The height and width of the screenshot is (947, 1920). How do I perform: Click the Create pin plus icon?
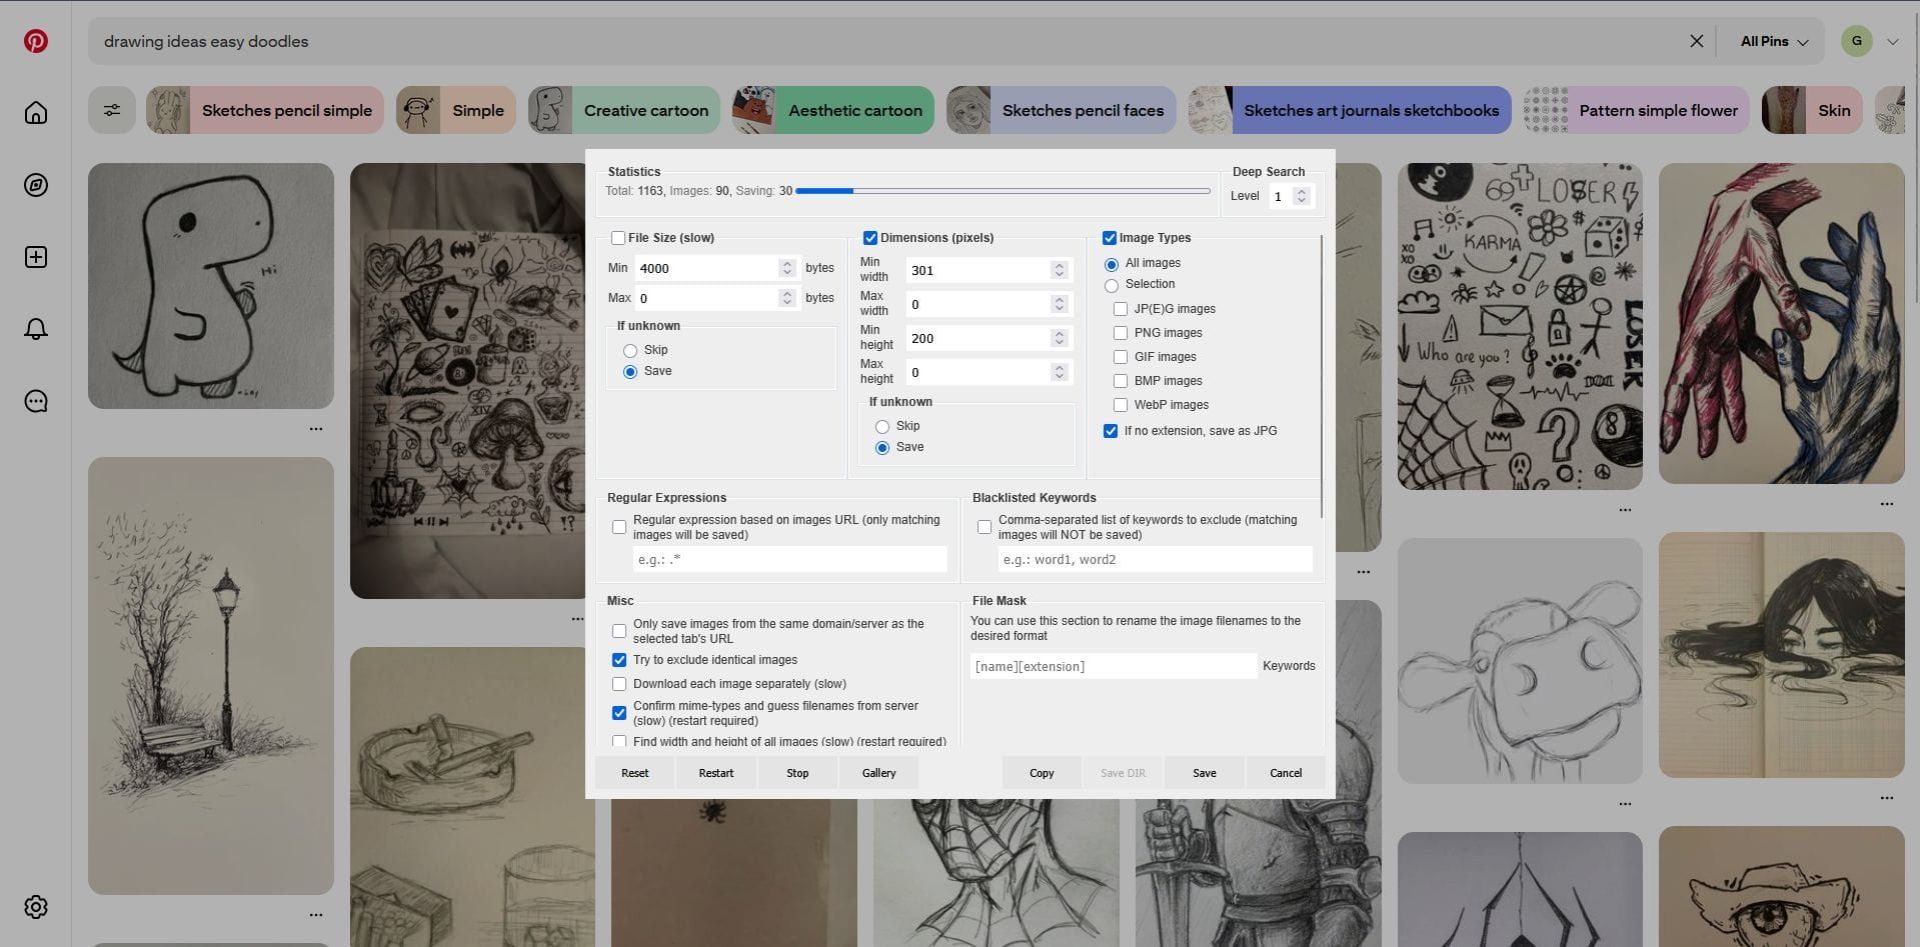point(36,257)
